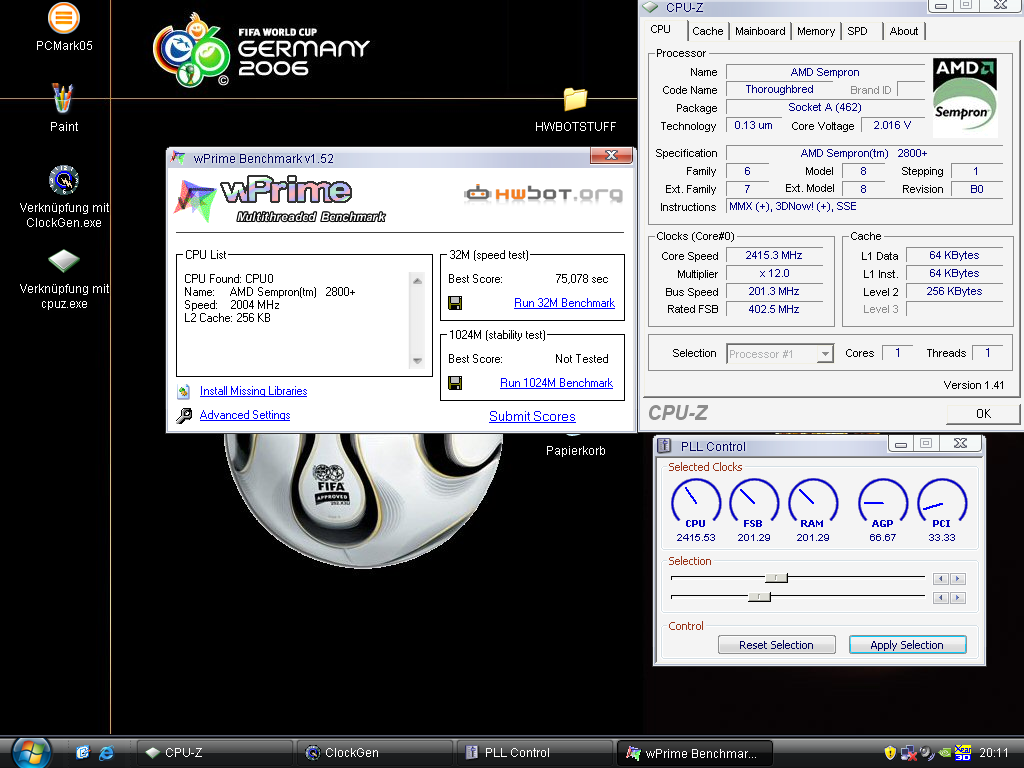This screenshot has width=1024, height=768.
Task: Click the show desktop quick launch icon
Action: [82, 753]
